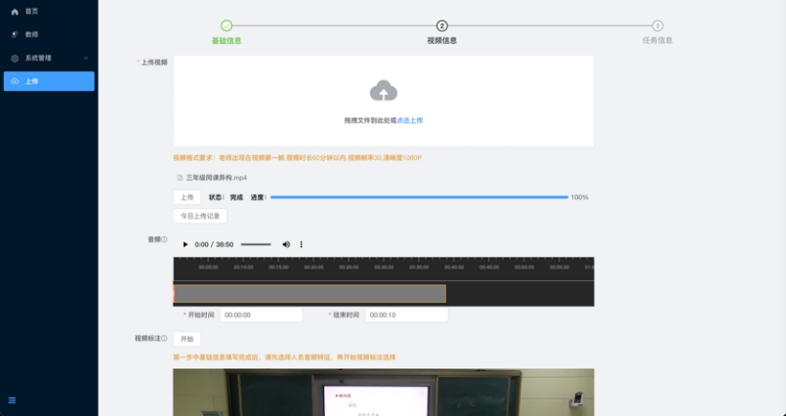Image resolution: width=786 pixels, height=416 pixels.
Task: Click the 上传 upload button
Action: pyautogui.click(x=186, y=197)
